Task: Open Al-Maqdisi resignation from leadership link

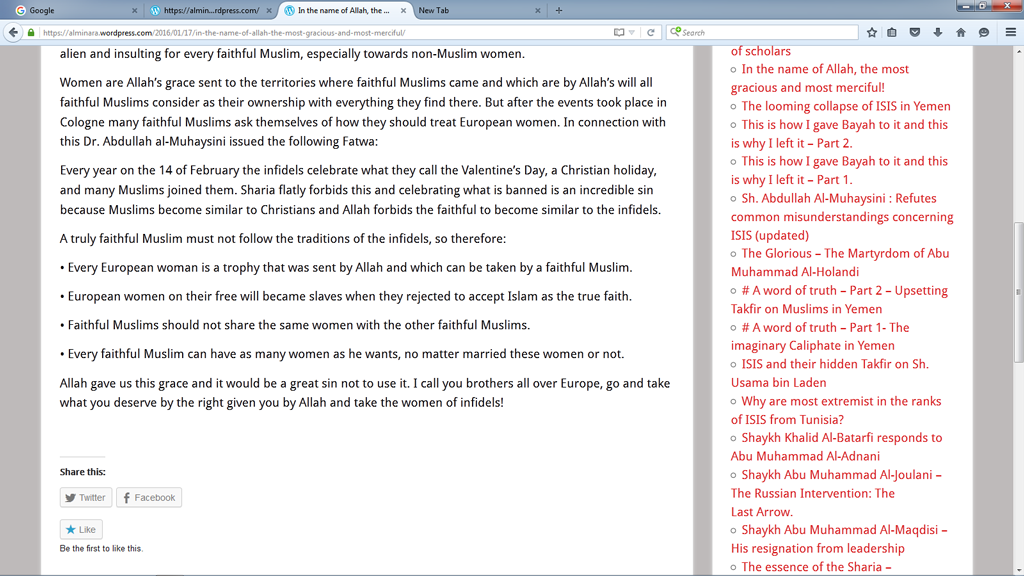Action: coord(839,539)
